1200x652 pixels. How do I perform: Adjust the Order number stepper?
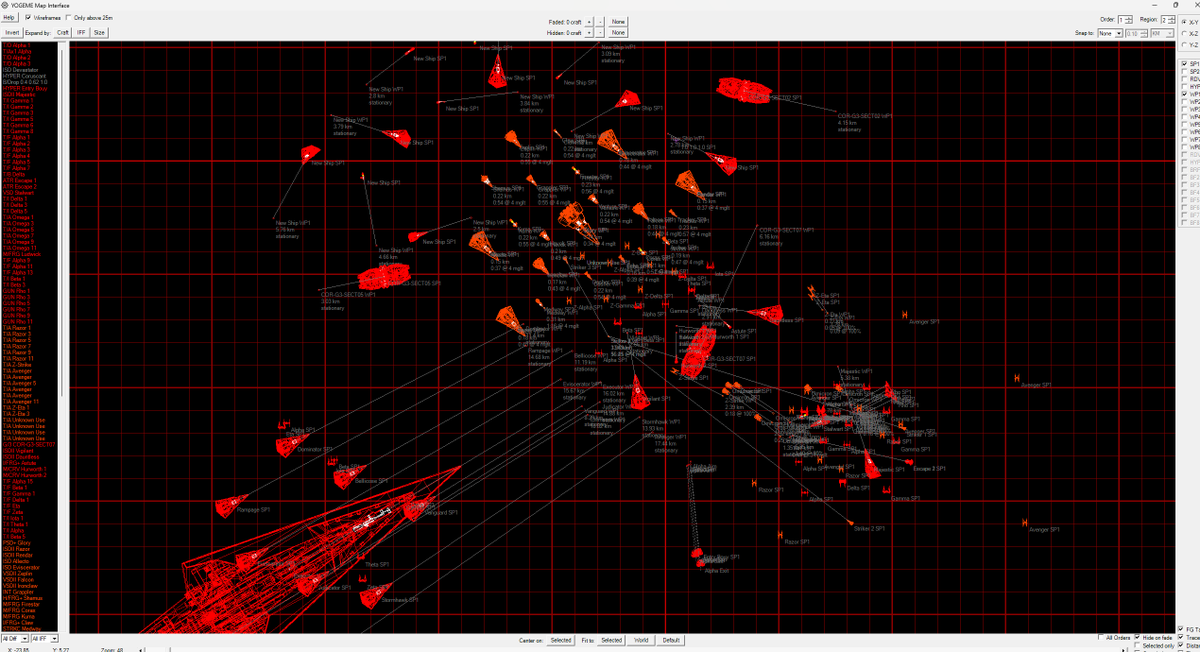(1127, 19)
